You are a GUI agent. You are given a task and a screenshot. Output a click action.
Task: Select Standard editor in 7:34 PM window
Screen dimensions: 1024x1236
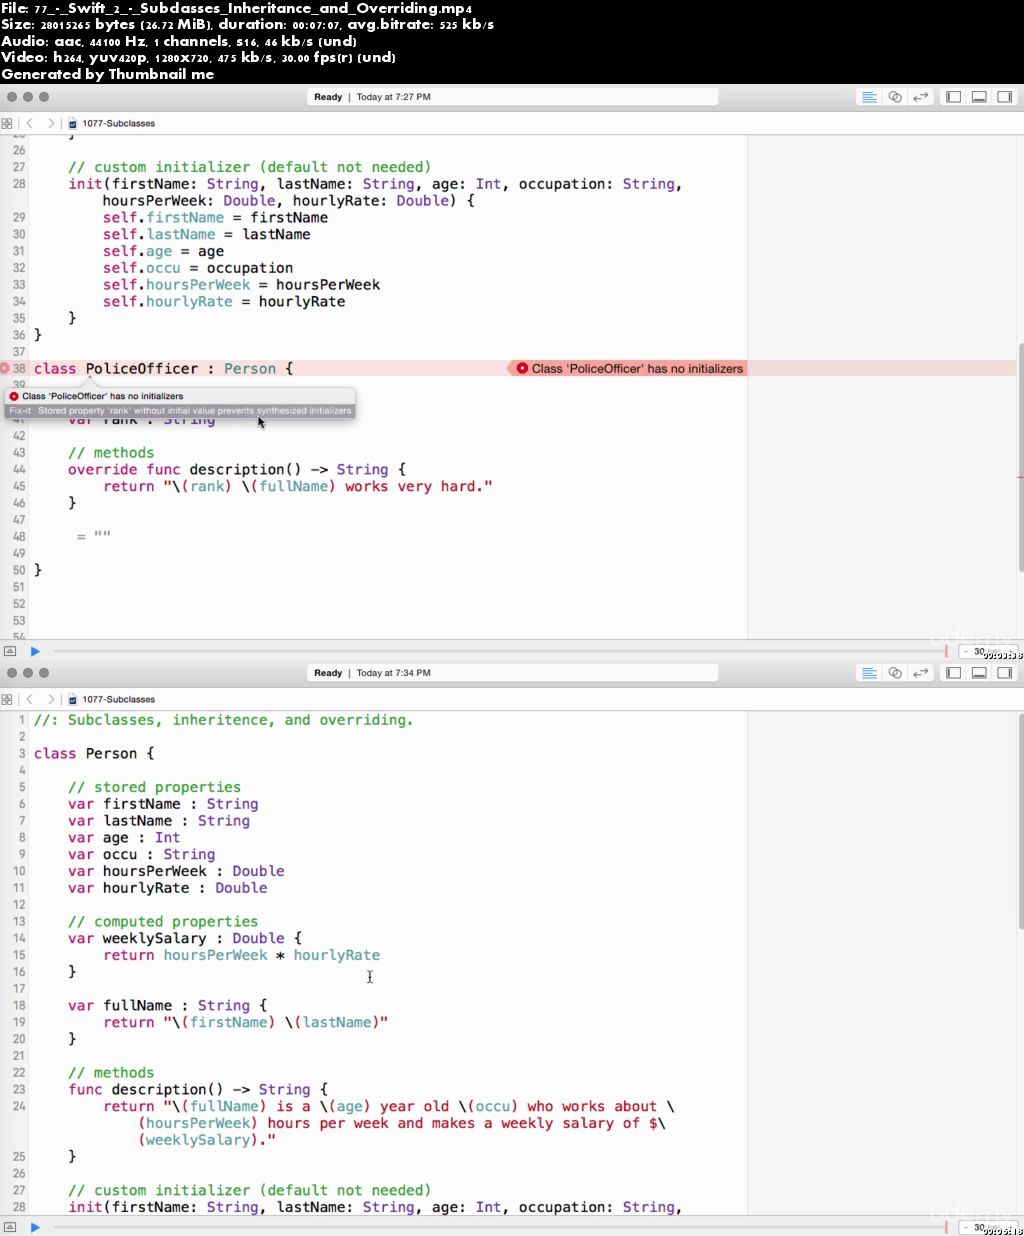[x=869, y=673]
